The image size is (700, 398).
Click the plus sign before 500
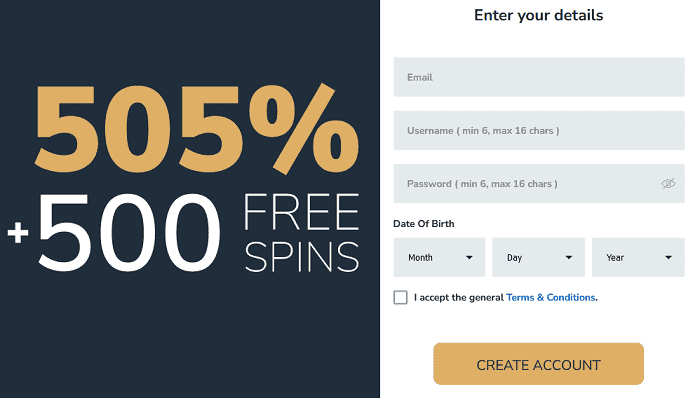point(18,232)
